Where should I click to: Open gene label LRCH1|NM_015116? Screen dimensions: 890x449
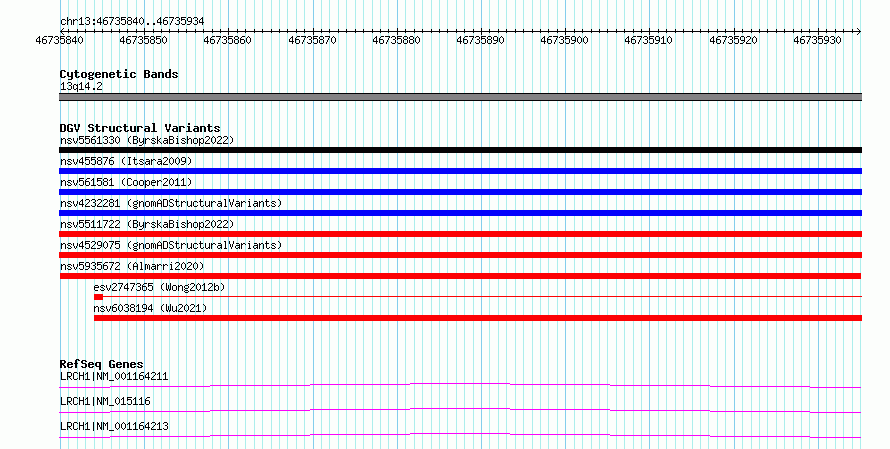pos(105,401)
